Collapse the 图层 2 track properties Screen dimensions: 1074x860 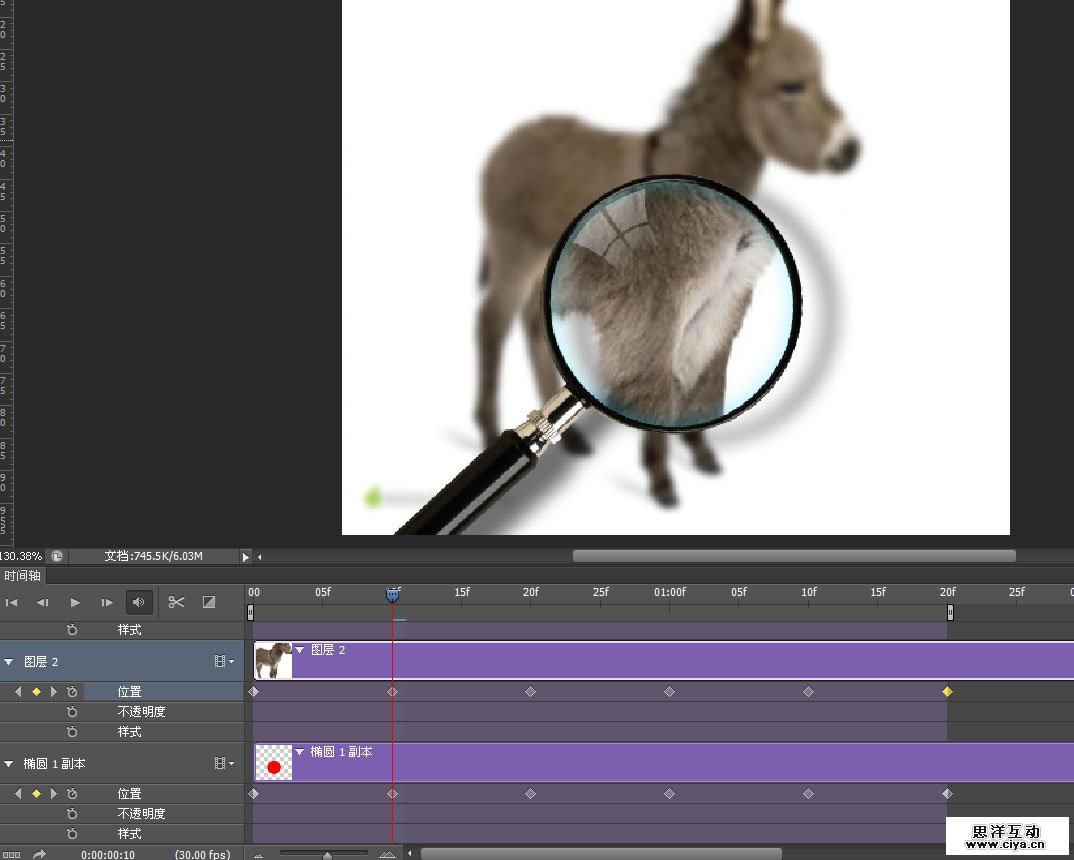coord(9,662)
